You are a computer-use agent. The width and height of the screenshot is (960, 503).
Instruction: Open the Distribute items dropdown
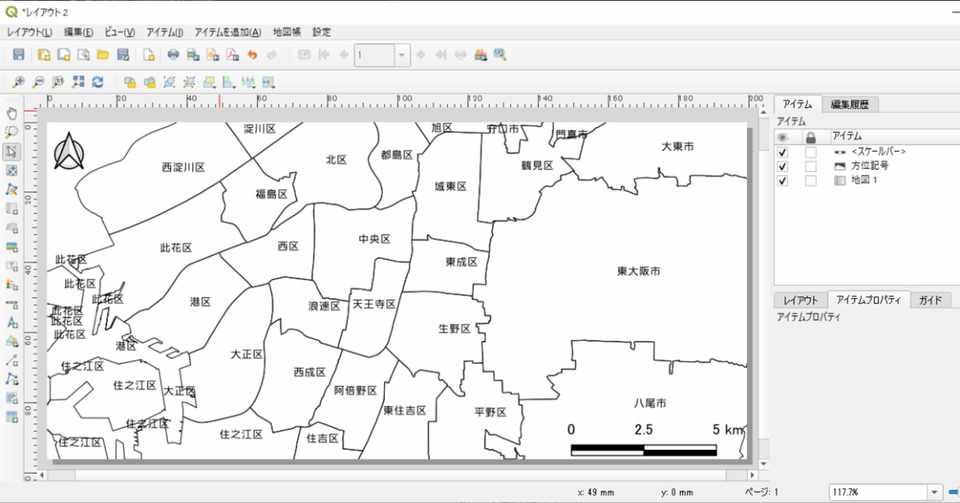pyautogui.click(x=249, y=82)
